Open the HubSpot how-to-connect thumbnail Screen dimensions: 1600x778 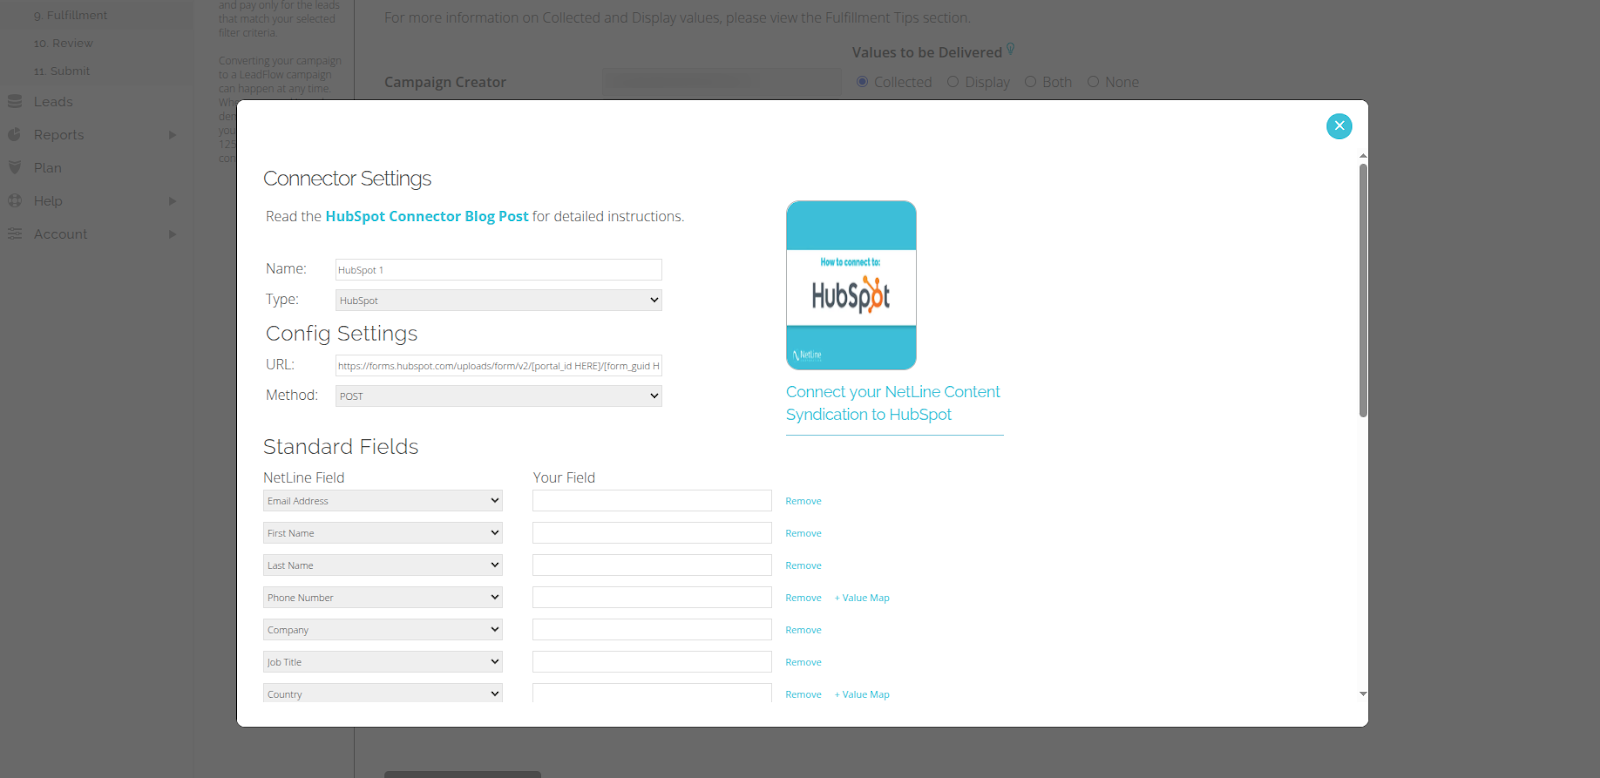pos(851,285)
